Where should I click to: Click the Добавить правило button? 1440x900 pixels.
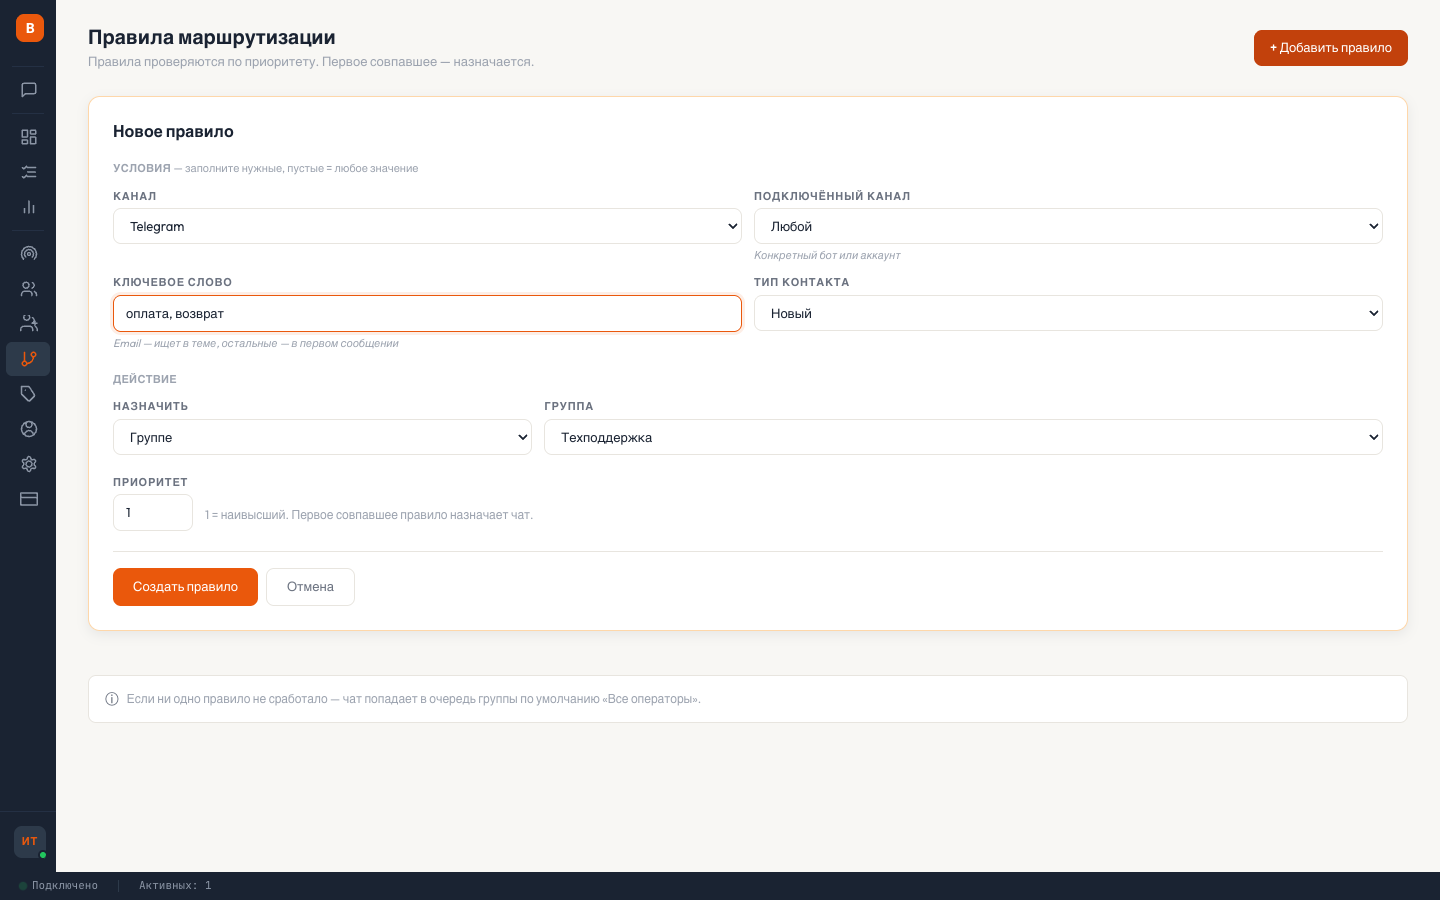(1330, 48)
